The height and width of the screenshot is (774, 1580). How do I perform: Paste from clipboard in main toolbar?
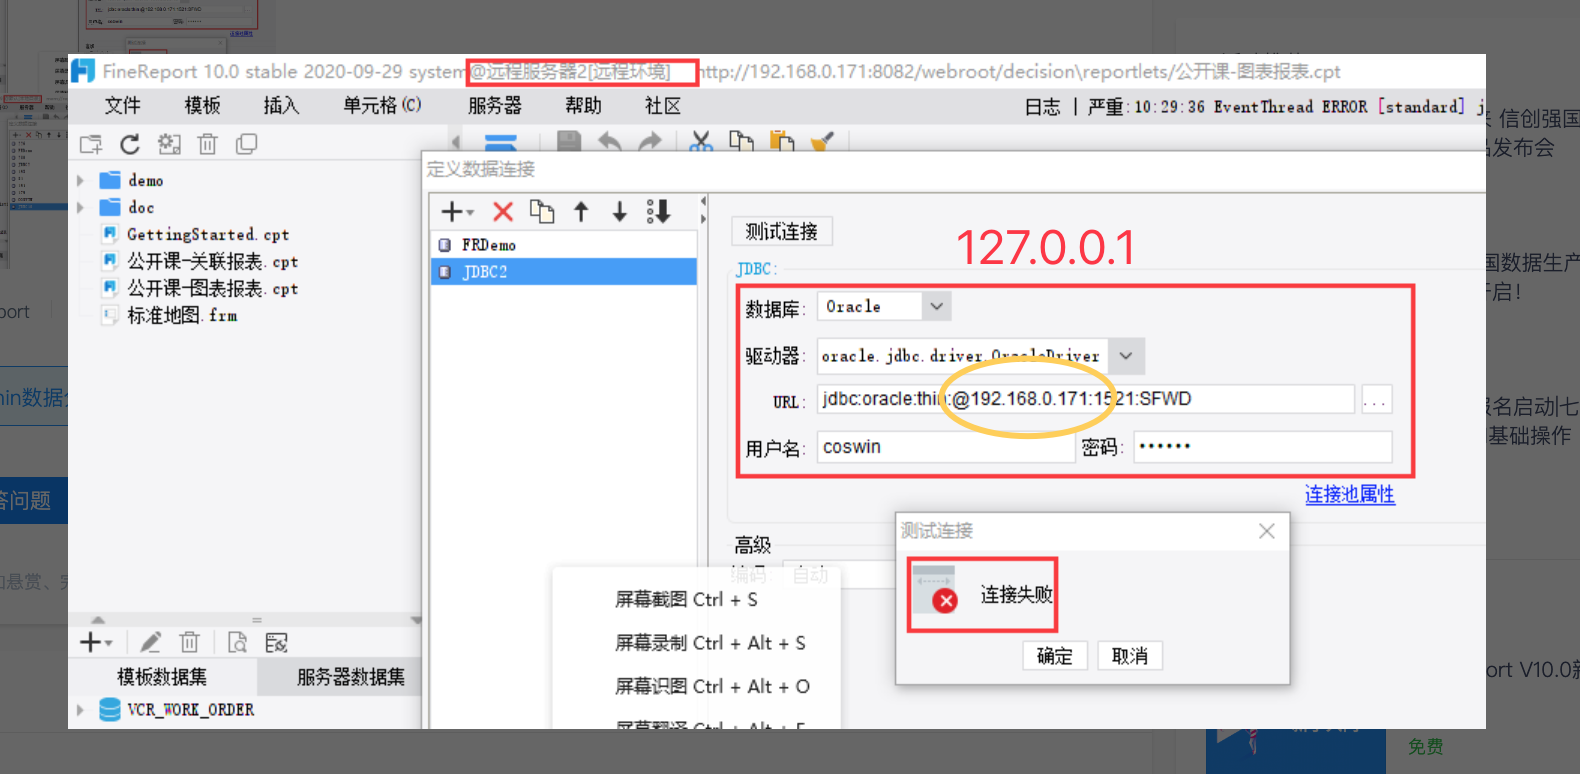[781, 142]
